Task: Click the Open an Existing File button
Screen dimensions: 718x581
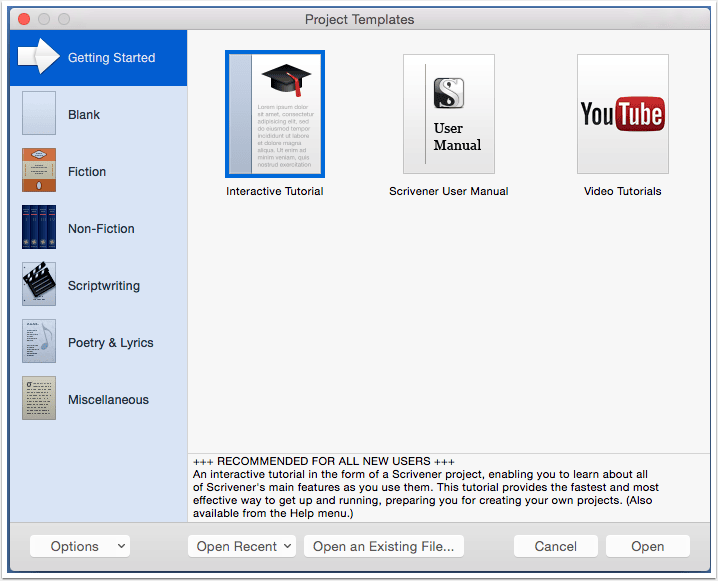Action: pos(384,546)
